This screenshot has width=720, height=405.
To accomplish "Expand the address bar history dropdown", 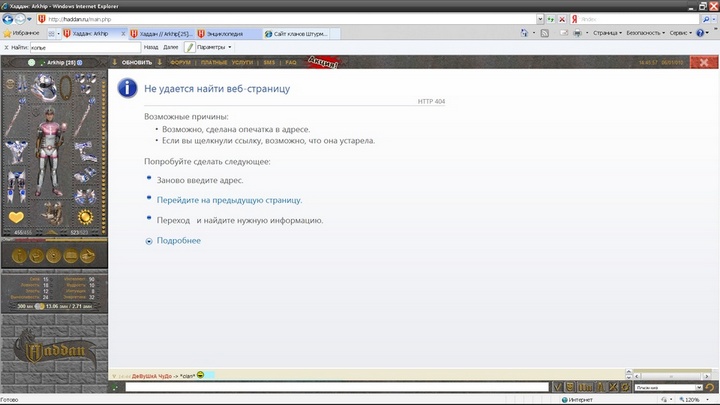I will 540,19.
